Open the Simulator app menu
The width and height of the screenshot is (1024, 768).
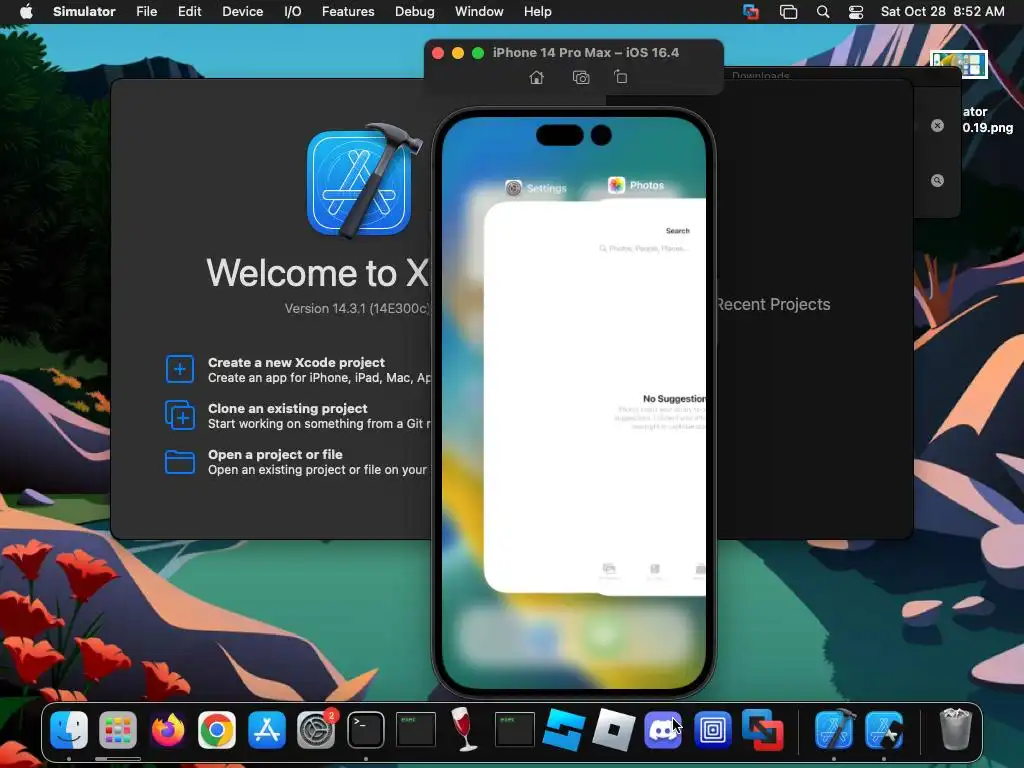(84, 12)
